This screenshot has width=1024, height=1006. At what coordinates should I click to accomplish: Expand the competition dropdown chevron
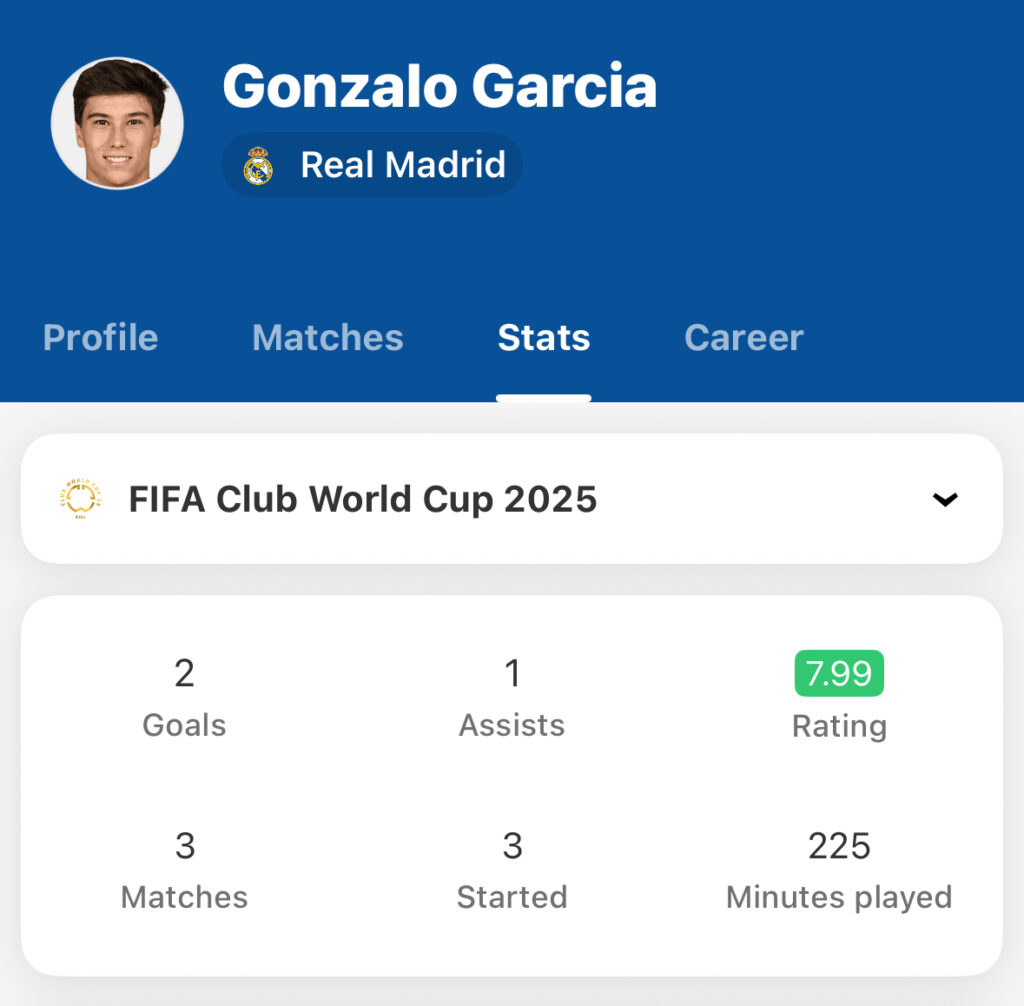point(945,500)
